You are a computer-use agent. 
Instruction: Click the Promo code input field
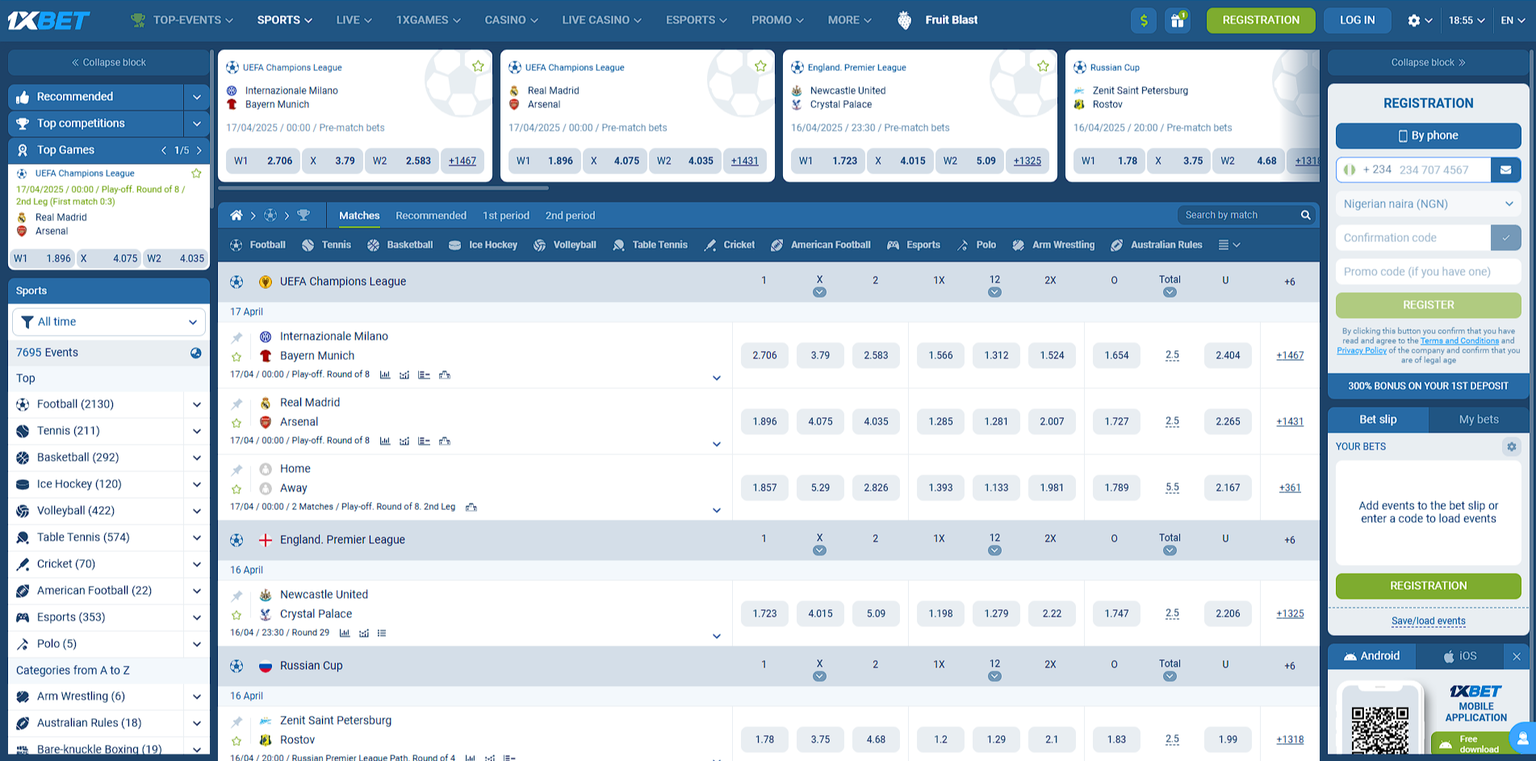tap(1427, 271)
